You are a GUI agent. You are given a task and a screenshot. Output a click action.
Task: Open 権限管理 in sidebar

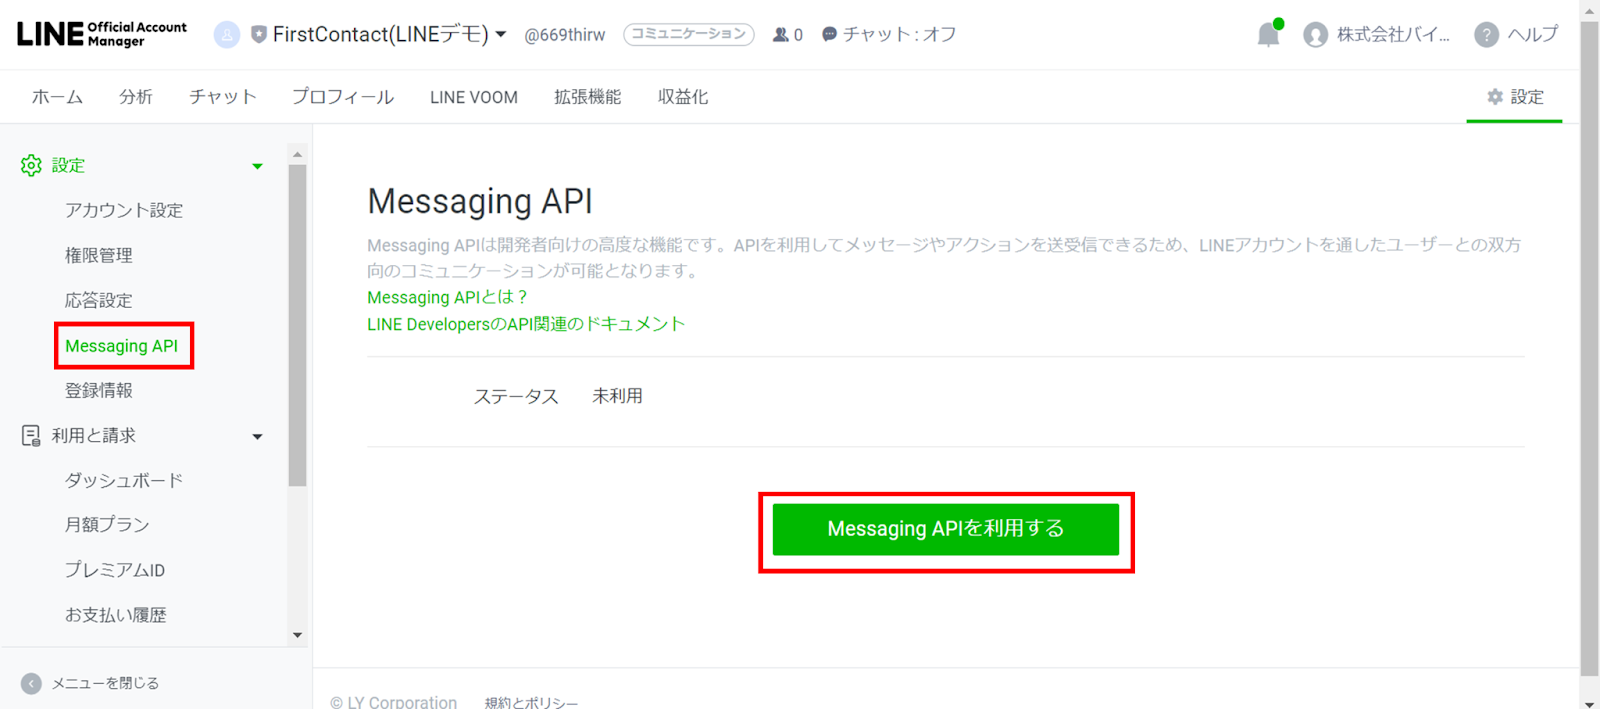[x=99, y=255]
